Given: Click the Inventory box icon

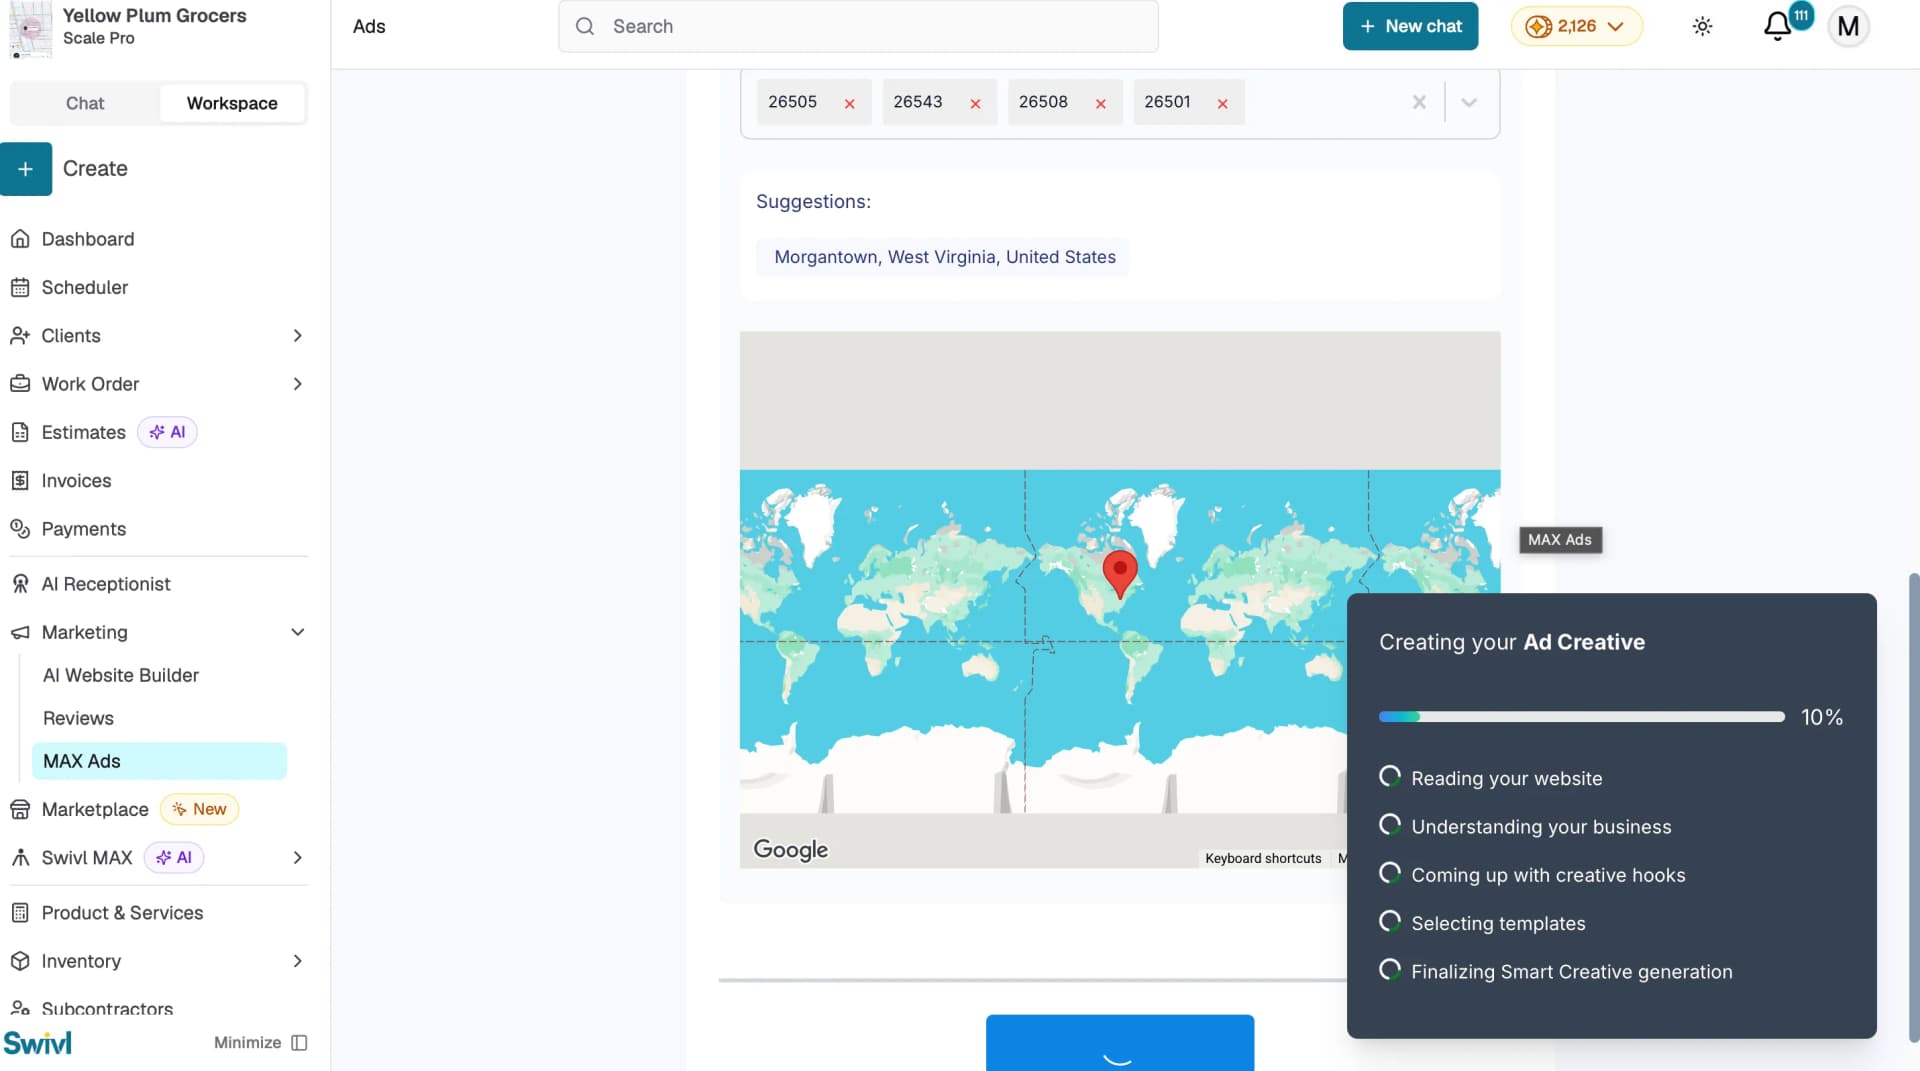Looking at the screenshot, I should [20, 961].
